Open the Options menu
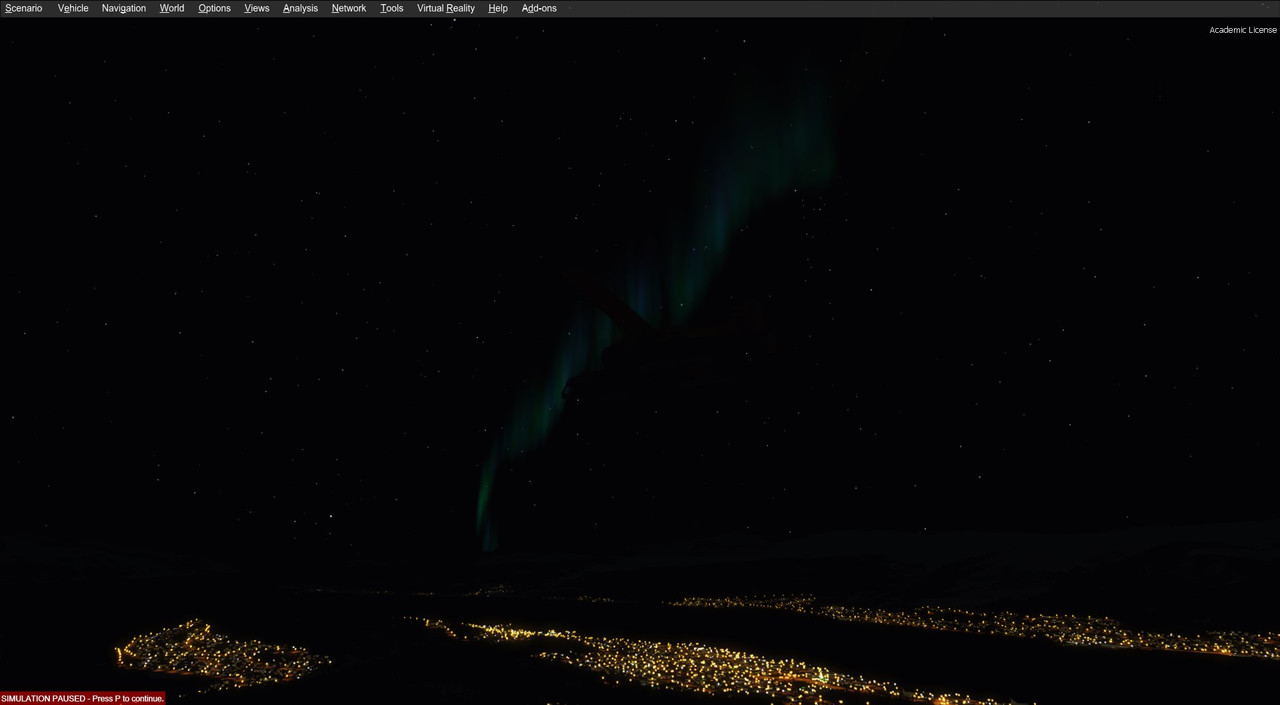This screenshot has width=1280, height=705. click(214, 8)
